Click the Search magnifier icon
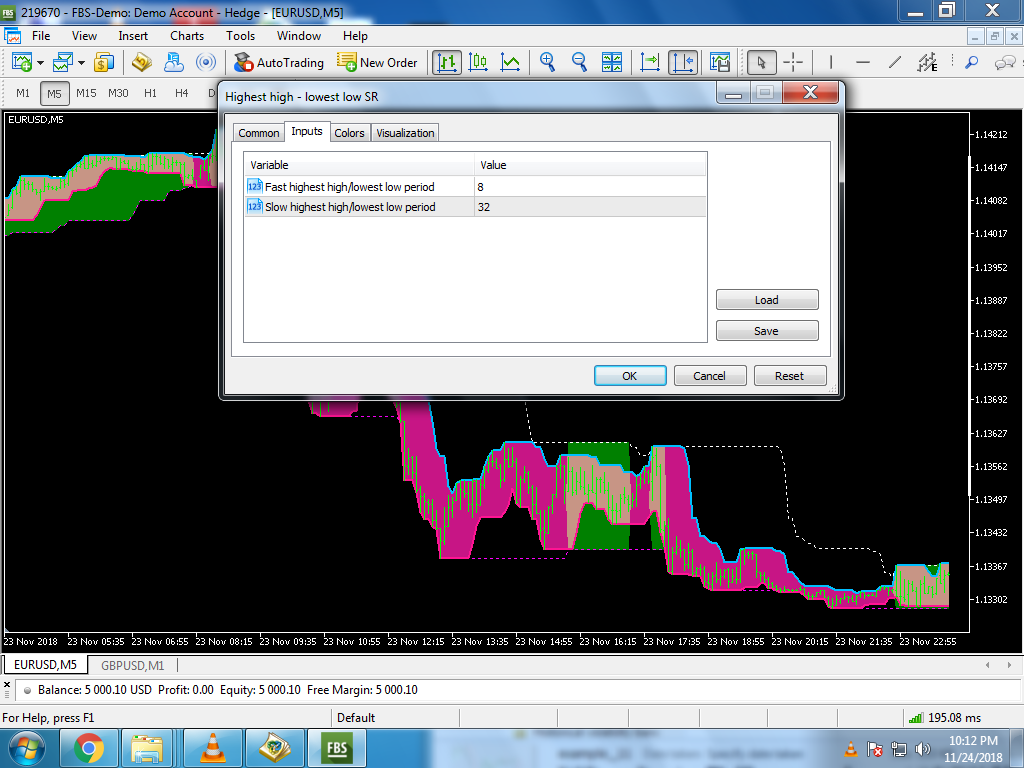The height and width of the screenshot is (768, 1024). [972, 63]
